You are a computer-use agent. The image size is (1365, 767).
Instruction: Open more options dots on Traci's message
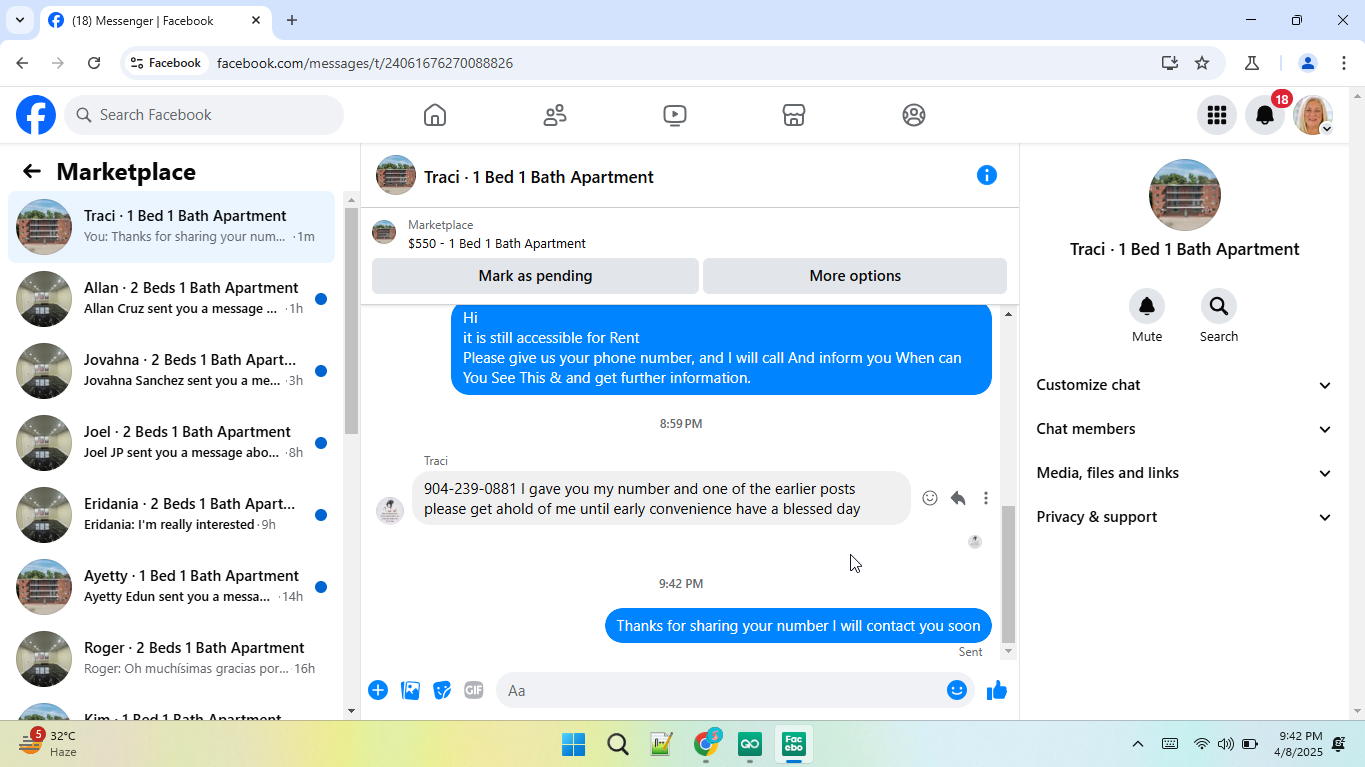click(986, 498)
